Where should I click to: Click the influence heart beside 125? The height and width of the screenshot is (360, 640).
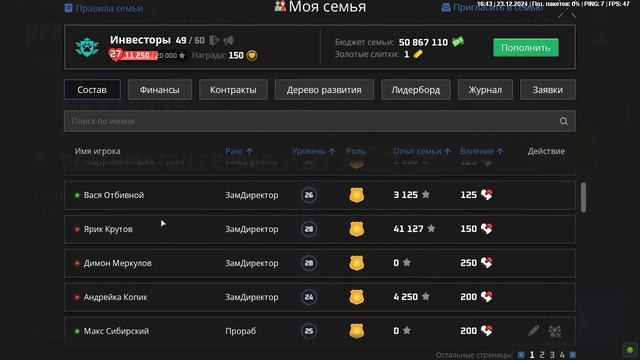click(x=487, y=195)
